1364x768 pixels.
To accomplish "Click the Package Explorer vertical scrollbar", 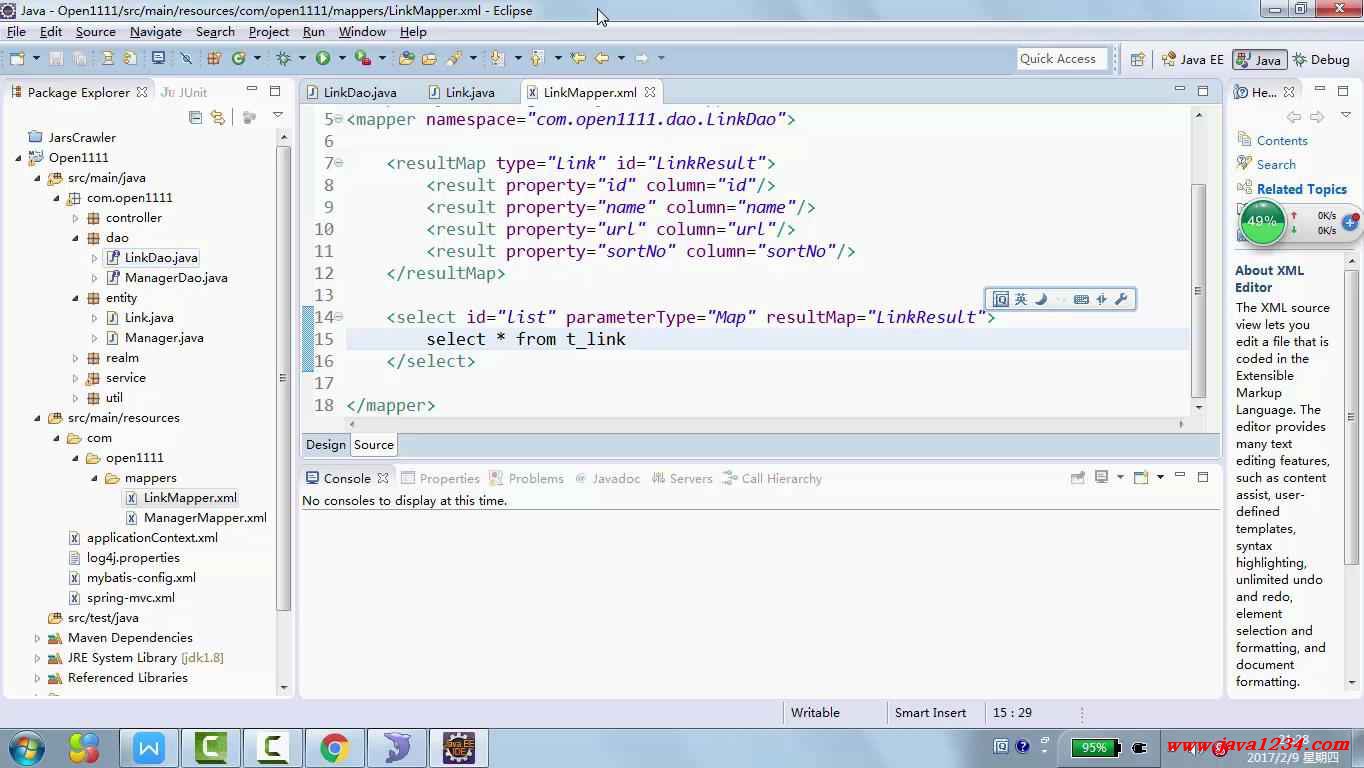I will pos(283,380).
